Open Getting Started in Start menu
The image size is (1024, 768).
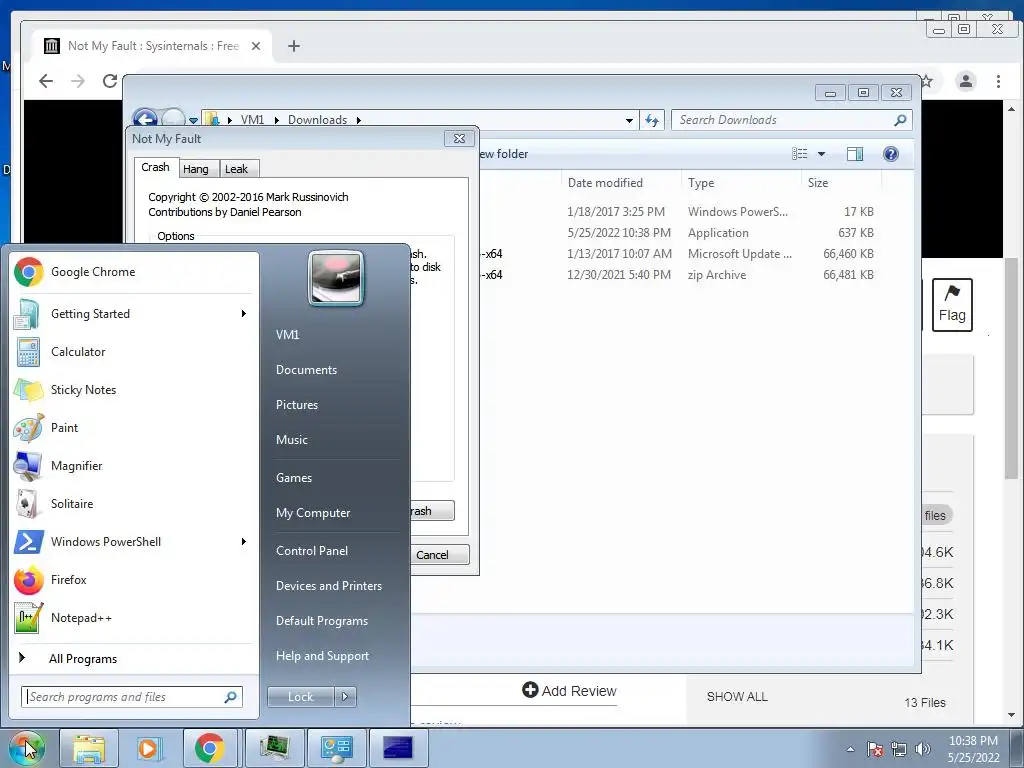coord(133,314)
